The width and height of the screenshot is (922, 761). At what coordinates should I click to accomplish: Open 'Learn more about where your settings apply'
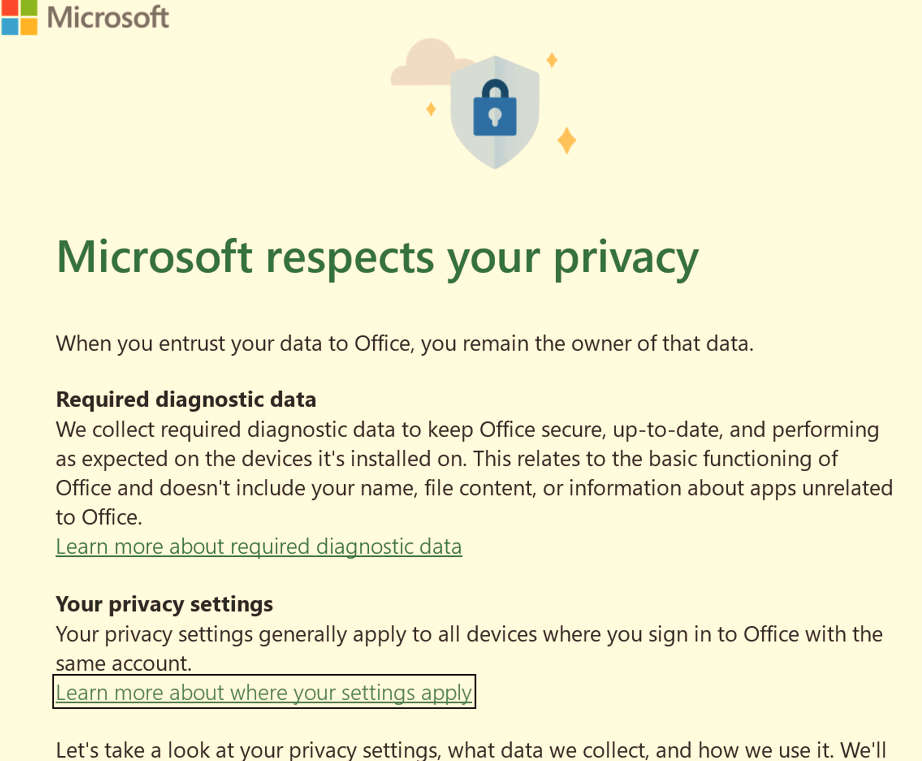click(x=264, y=692)
